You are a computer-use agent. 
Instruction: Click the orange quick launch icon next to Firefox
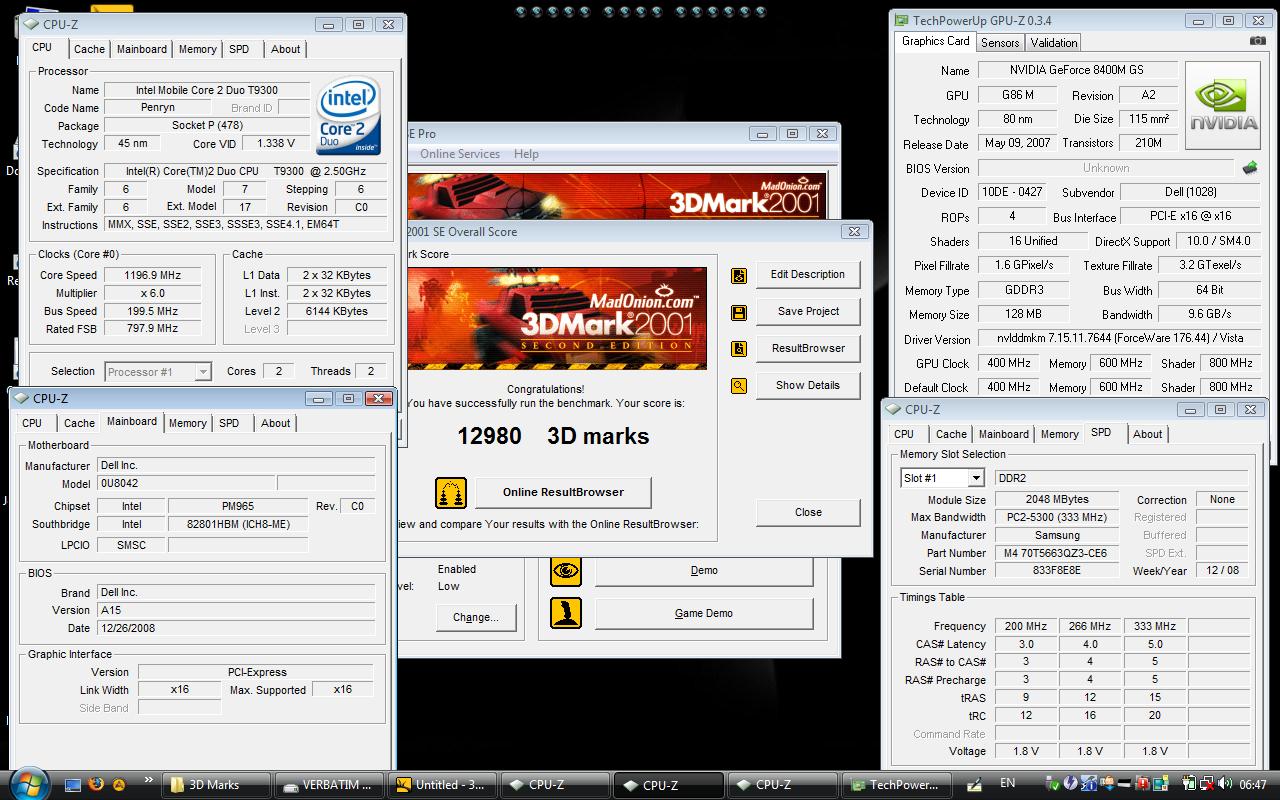119,784
